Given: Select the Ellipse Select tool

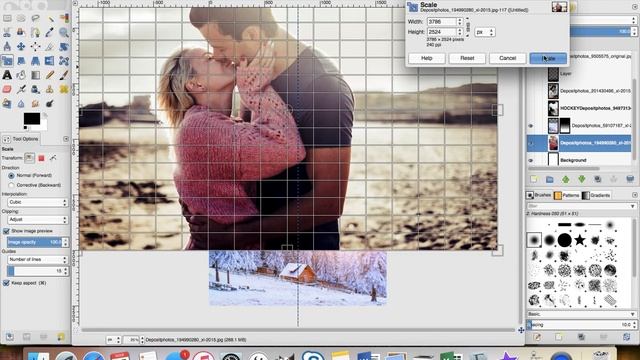Looking at the screenshot, I should click(21, 18).
